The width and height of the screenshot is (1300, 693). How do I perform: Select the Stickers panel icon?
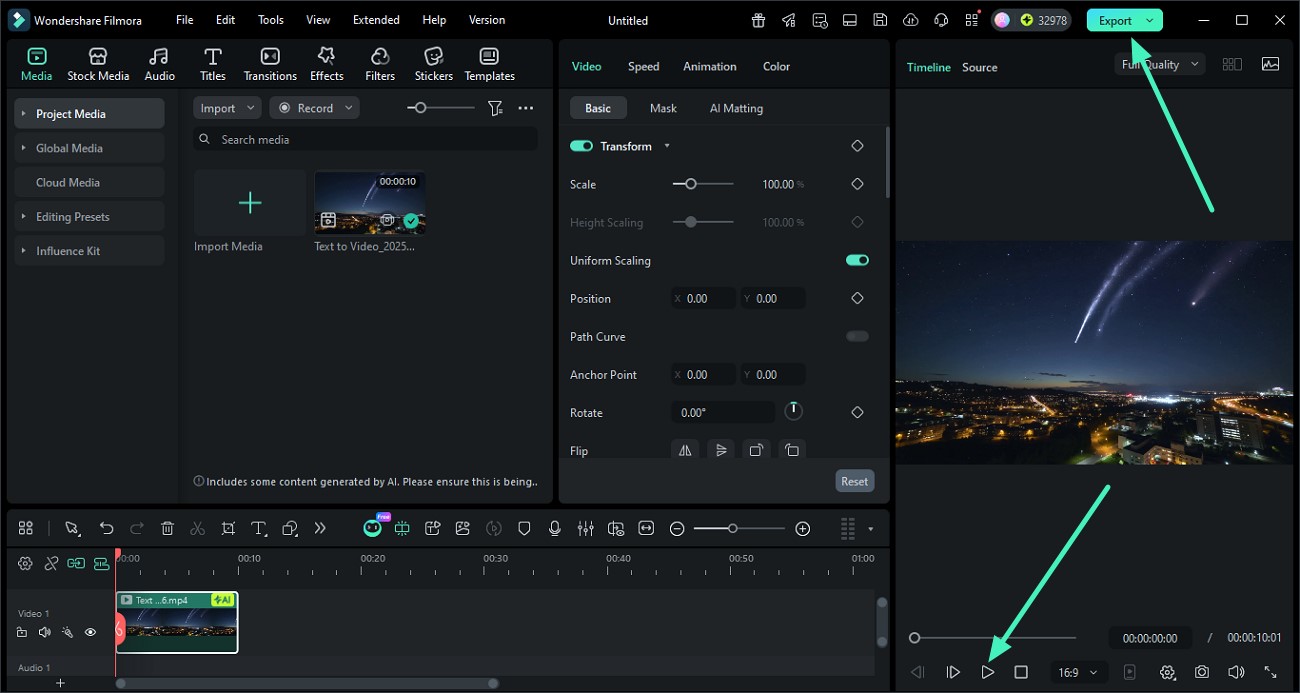[433, 62]
